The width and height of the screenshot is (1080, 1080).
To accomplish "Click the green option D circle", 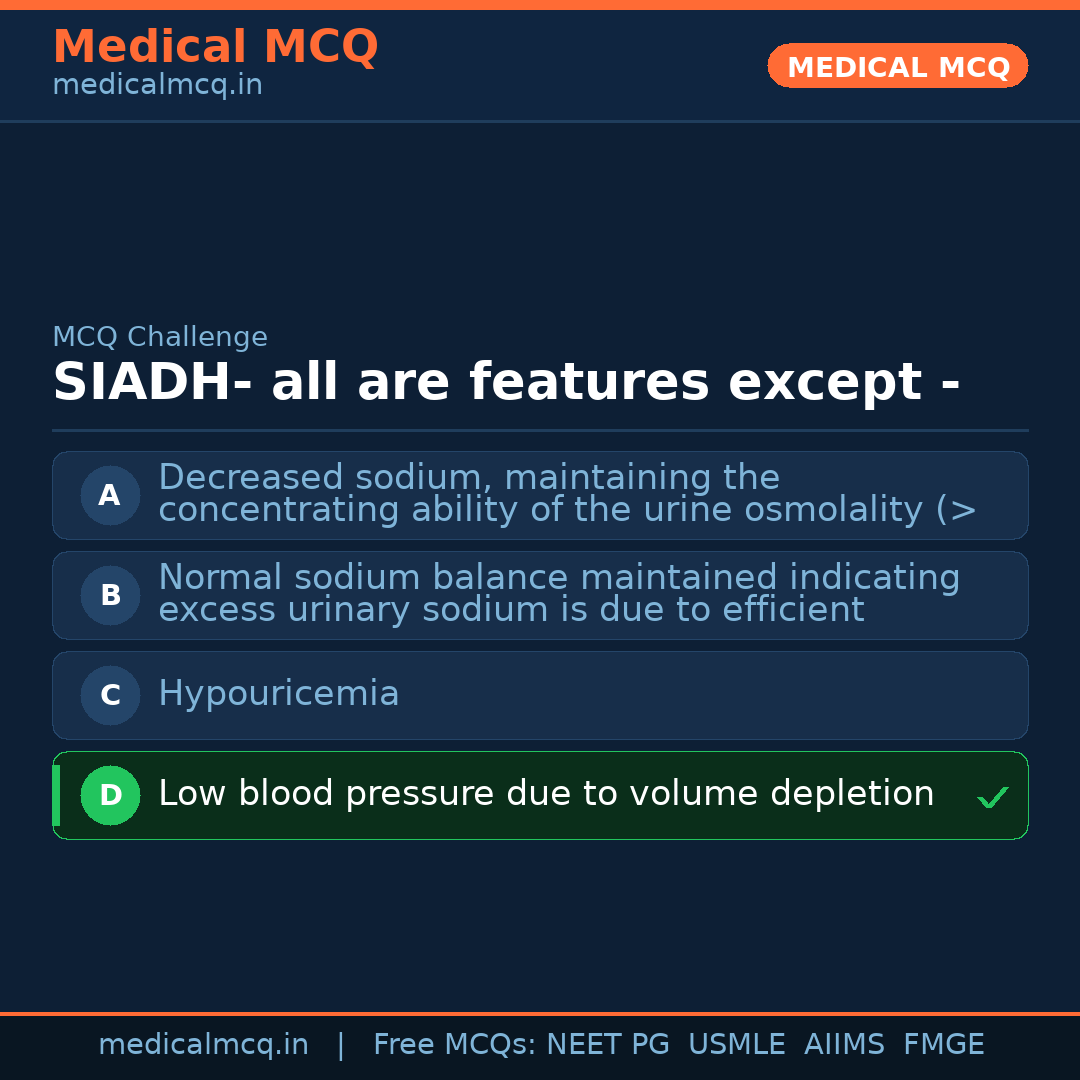I will point(110,795).
